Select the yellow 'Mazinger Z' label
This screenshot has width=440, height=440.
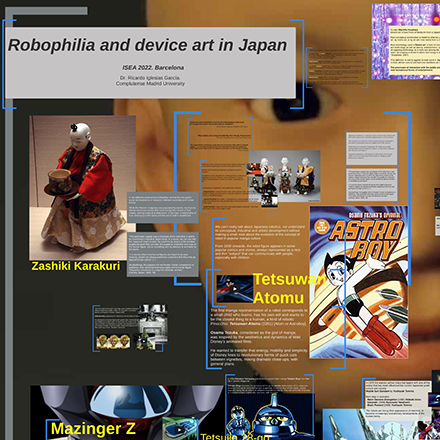(x=93, y=429)
